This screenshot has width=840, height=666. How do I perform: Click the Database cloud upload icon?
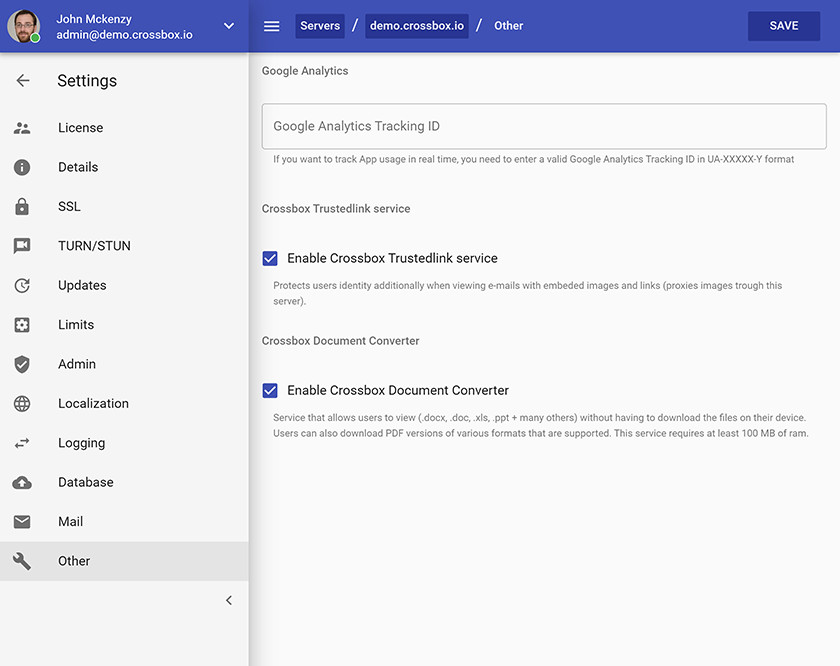click(x=22, y=482)
